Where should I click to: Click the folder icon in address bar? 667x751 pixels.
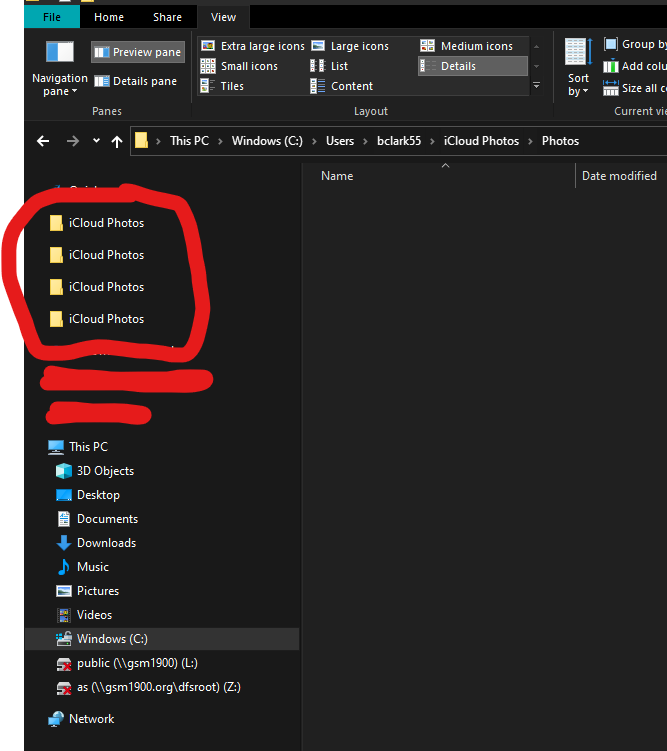coord(141,141)
